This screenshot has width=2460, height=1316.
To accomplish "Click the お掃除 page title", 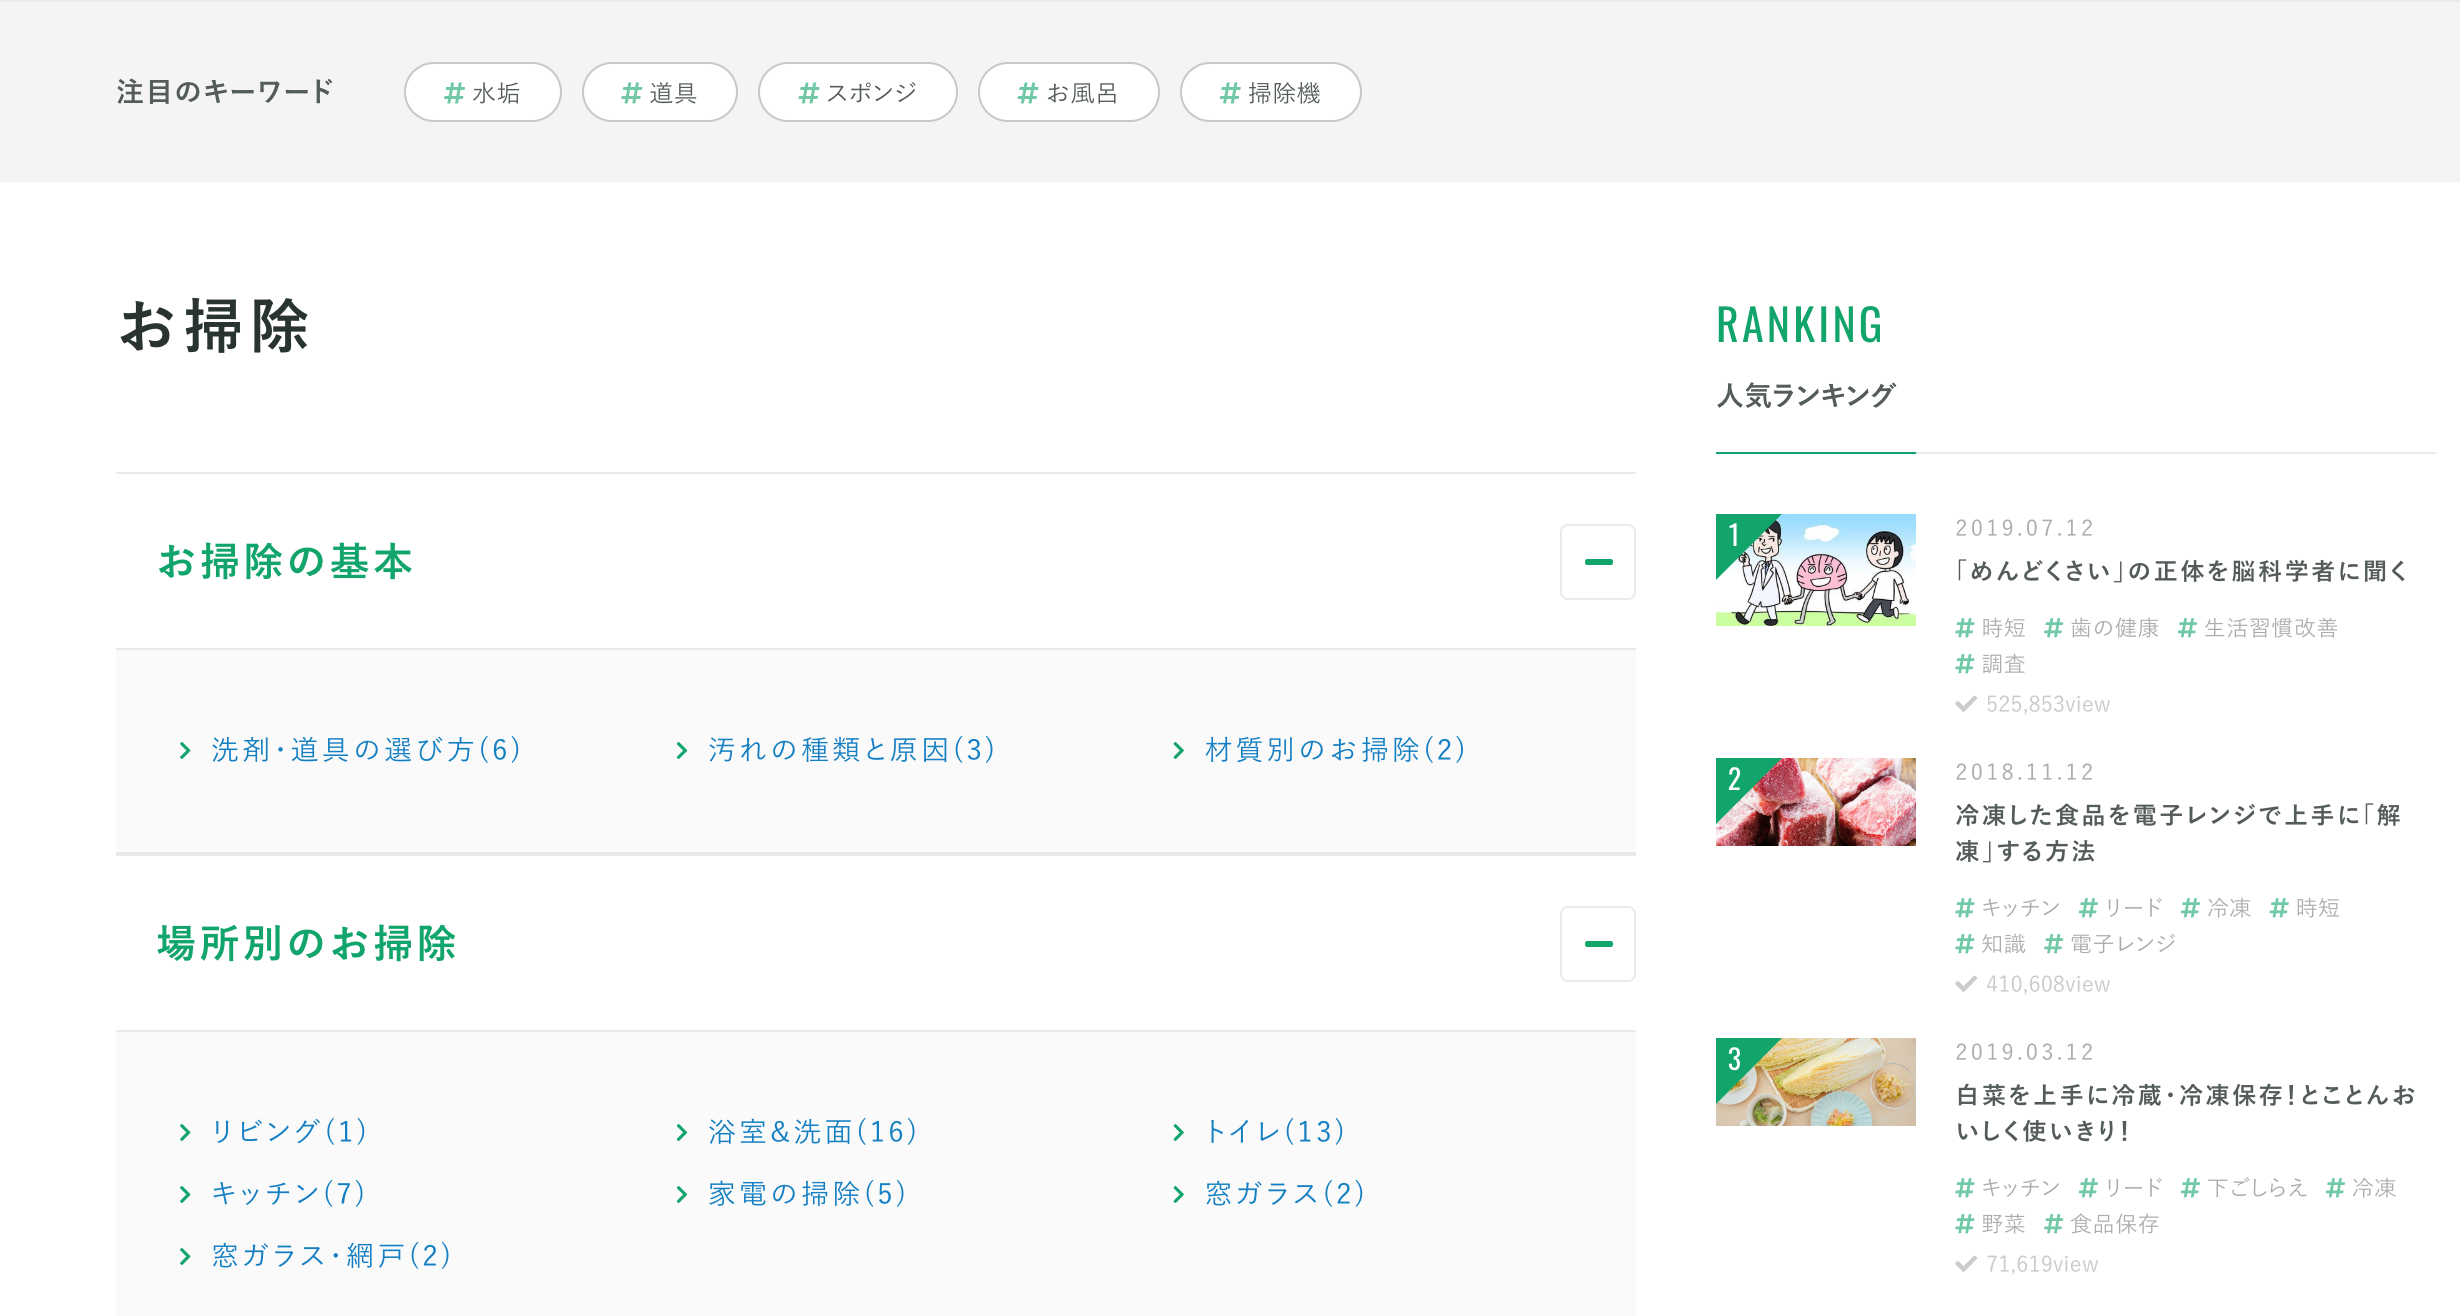I will [x=214, y=326].
